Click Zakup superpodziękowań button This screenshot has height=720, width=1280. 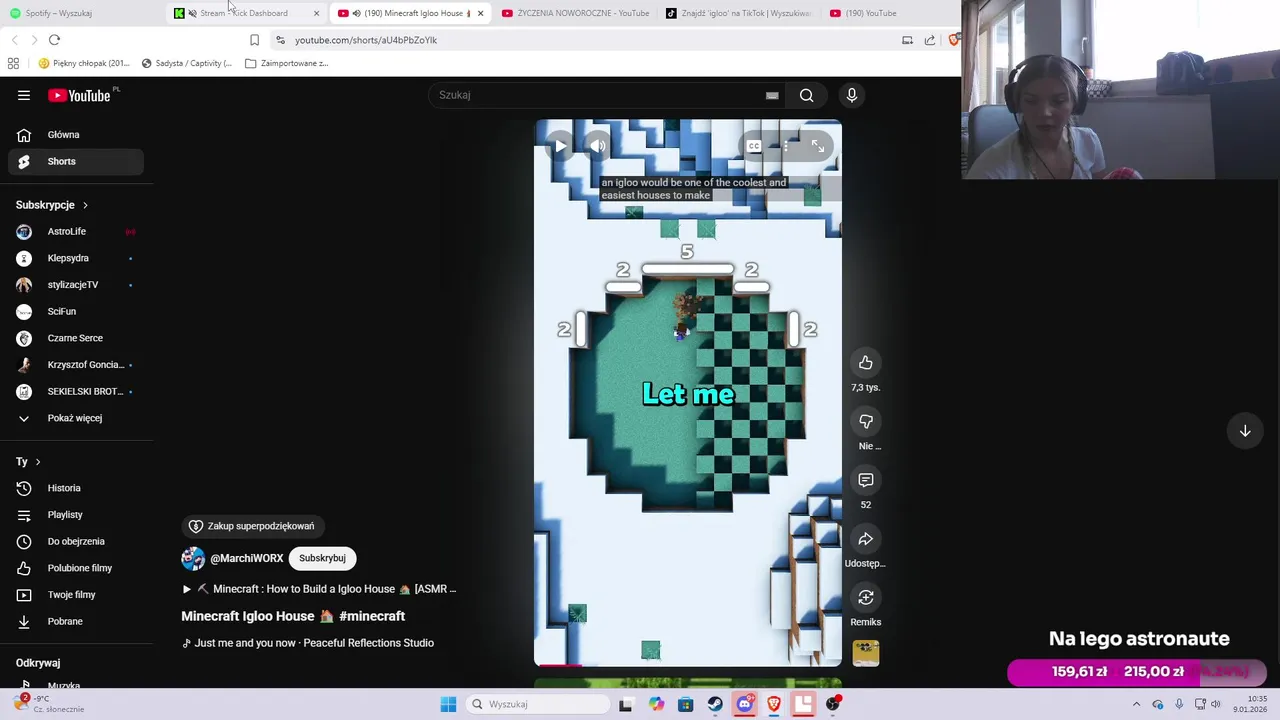(x=252, y=526)
